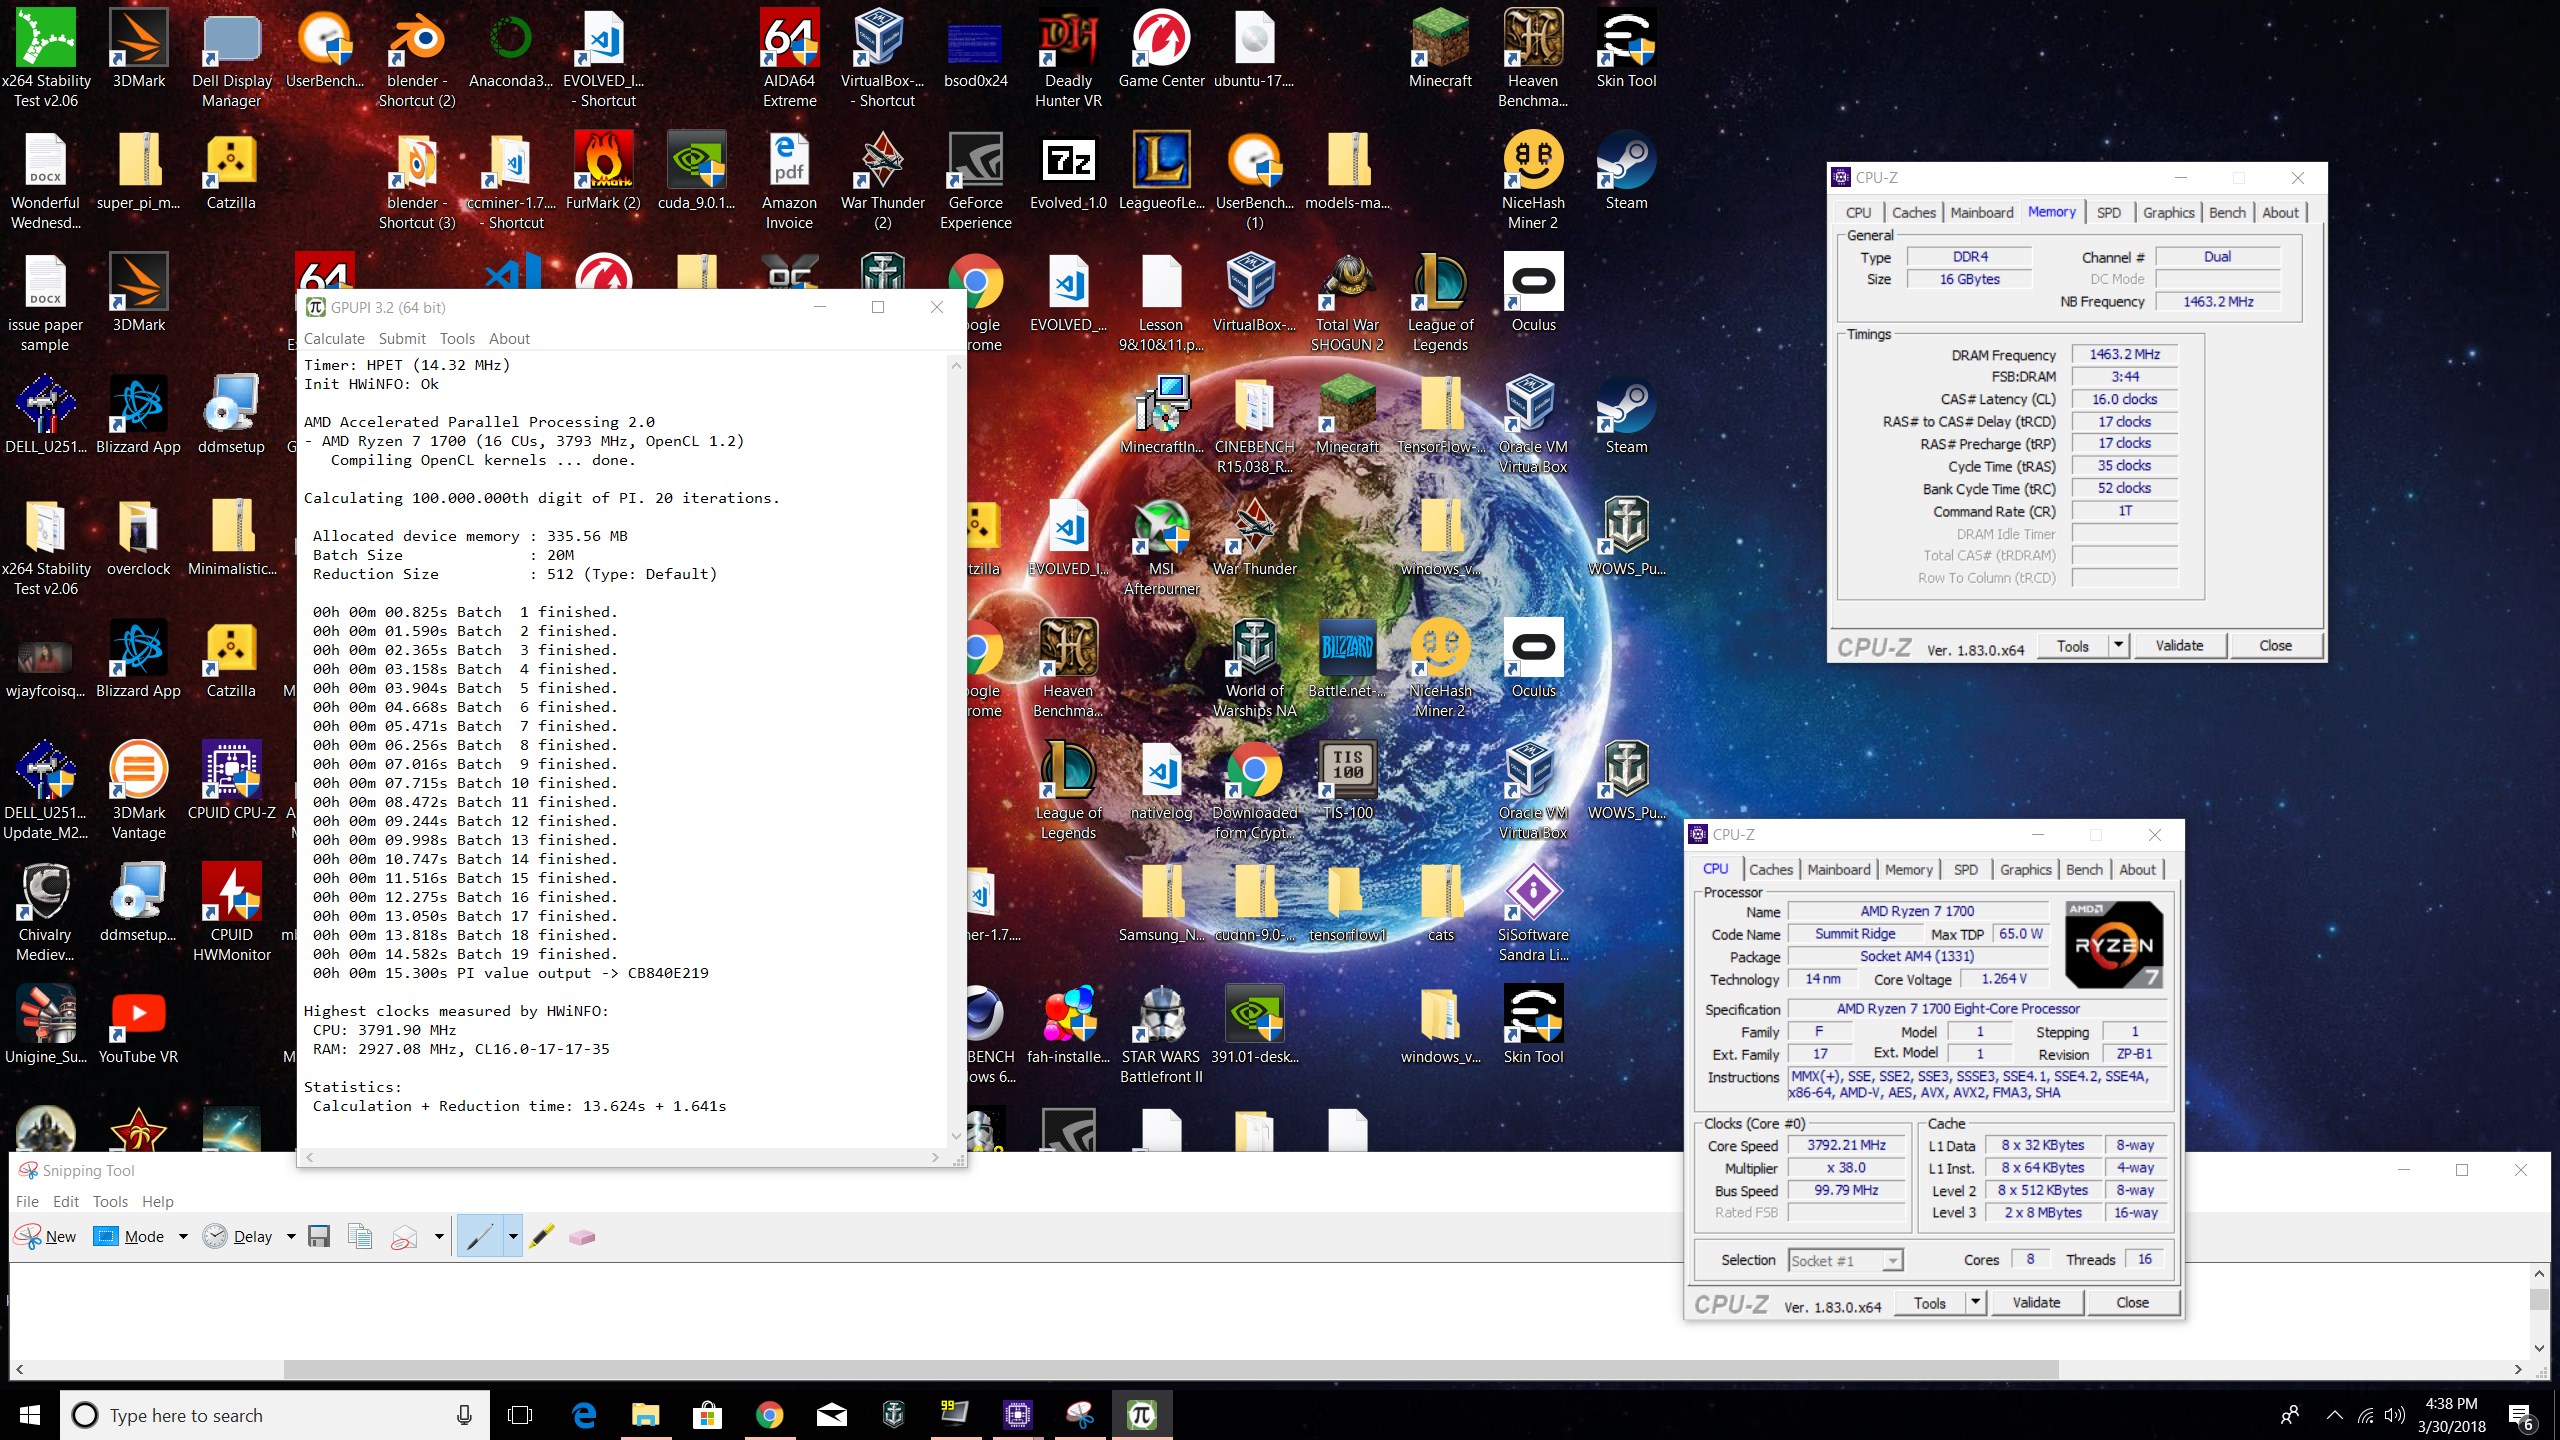The image size is (2560, 1440).
Task: Expand the Pen options dropdown arrow
Action: [x=513, y=1237]
